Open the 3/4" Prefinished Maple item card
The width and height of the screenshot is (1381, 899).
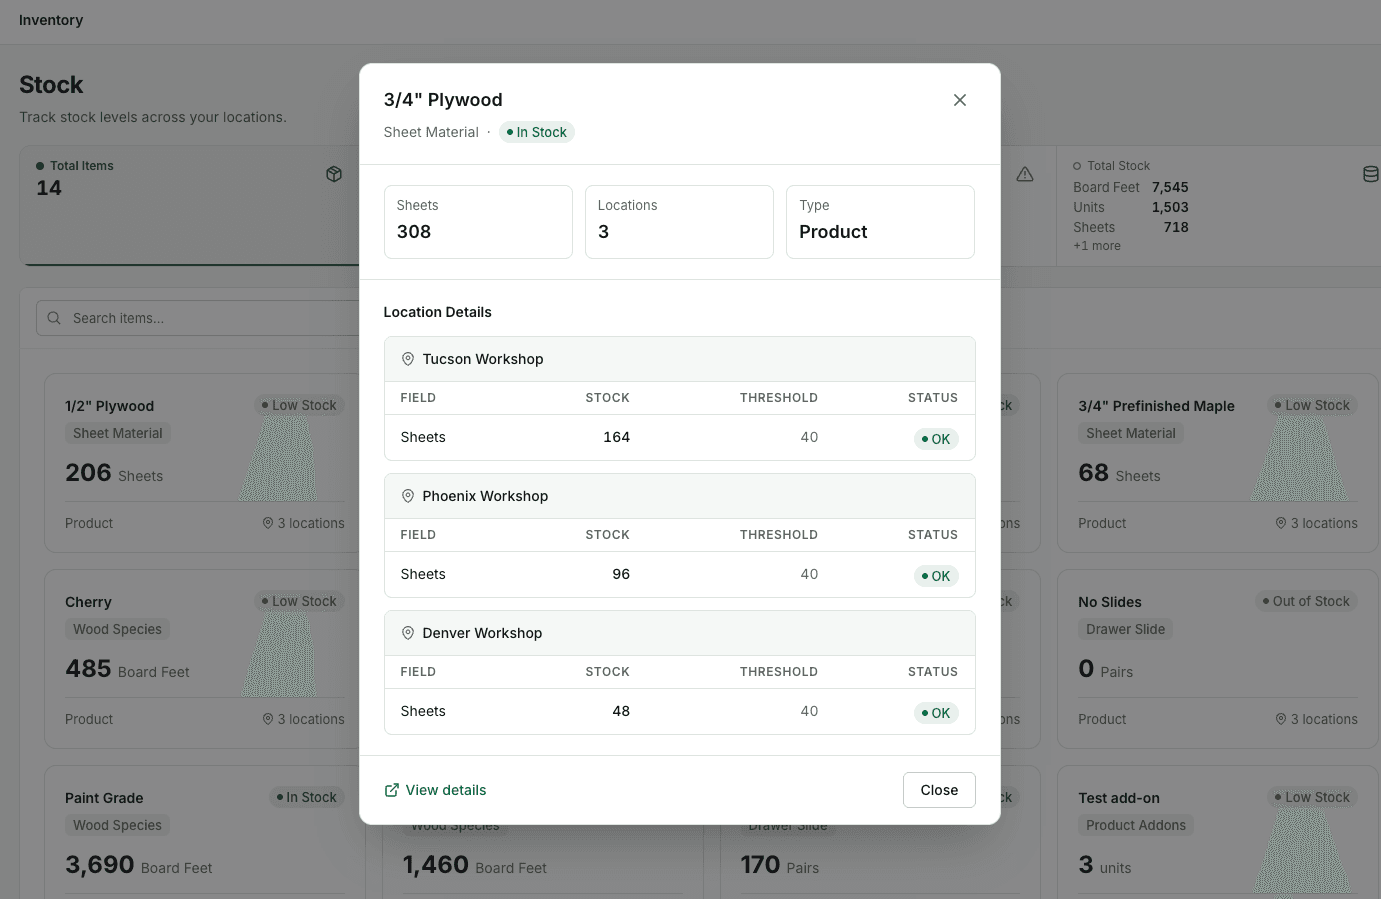[x=1217, y=463]
